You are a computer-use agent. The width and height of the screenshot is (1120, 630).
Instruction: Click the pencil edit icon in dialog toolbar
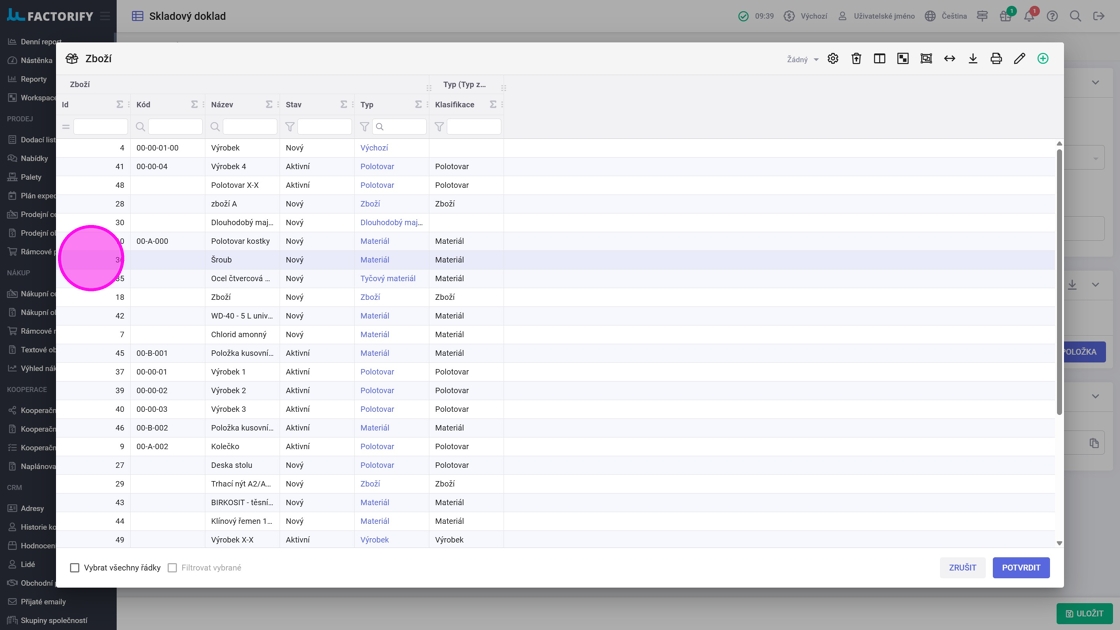pos(1019,59)
